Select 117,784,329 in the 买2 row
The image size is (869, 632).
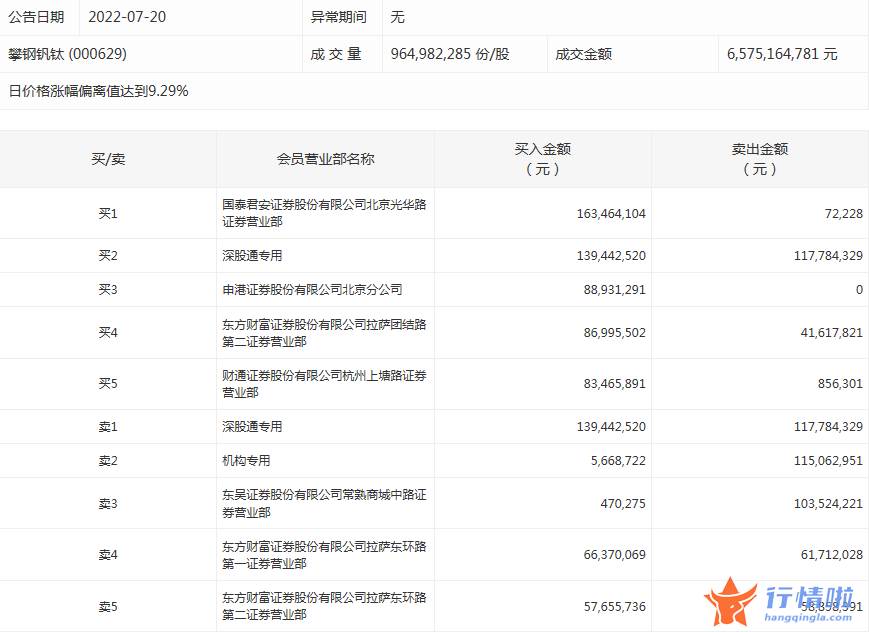pyautogui.click(x=829, y=256)
